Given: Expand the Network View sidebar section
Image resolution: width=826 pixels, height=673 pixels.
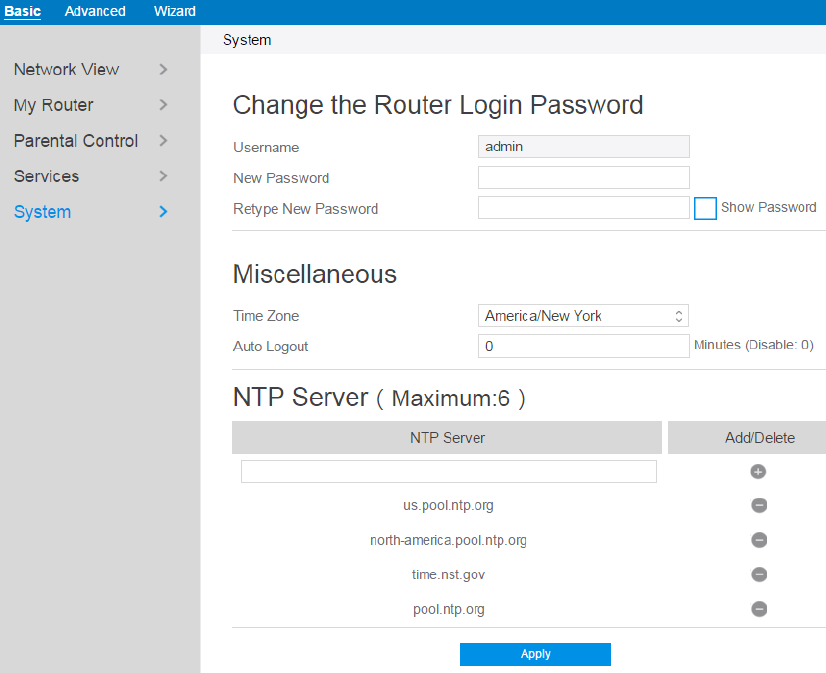Looking at the screenshot, I should coord(90,70).
